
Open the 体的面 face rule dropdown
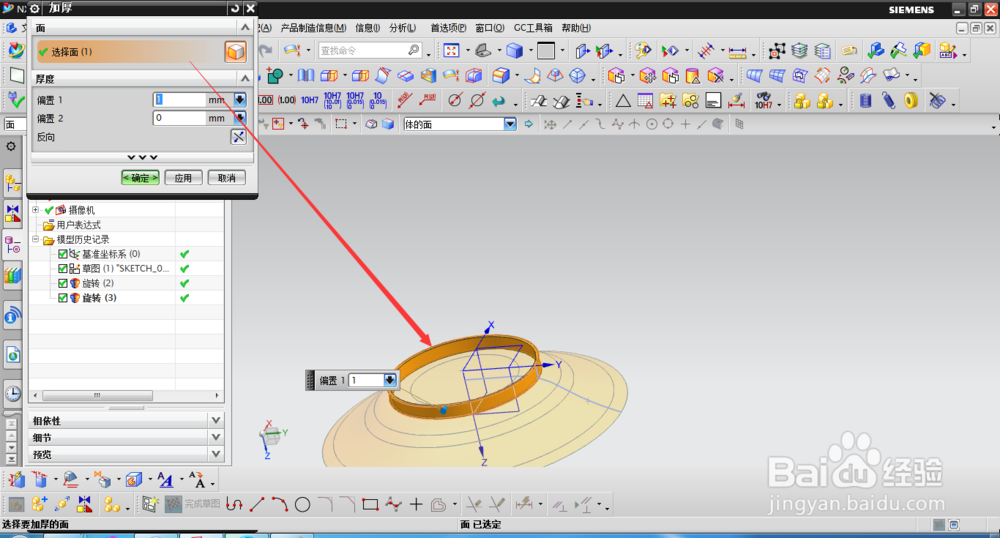[510, 124]
